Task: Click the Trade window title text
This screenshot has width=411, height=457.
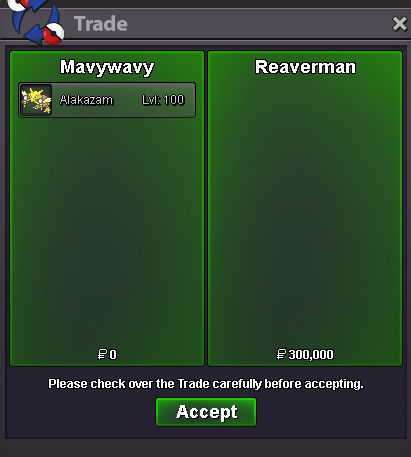Action: [x=101, y=24]
